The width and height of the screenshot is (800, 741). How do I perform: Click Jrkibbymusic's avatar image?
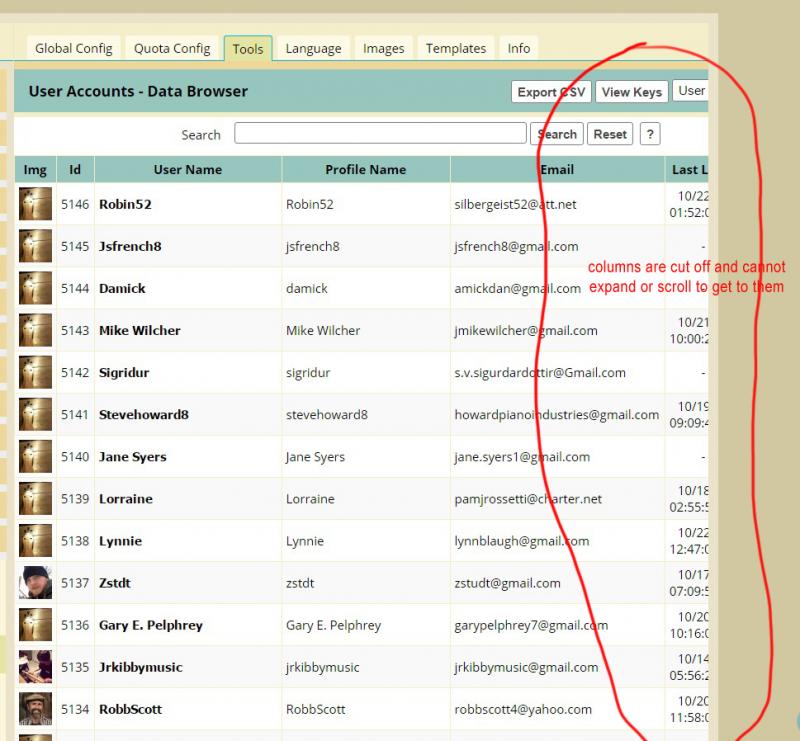[x=35, y=667]
